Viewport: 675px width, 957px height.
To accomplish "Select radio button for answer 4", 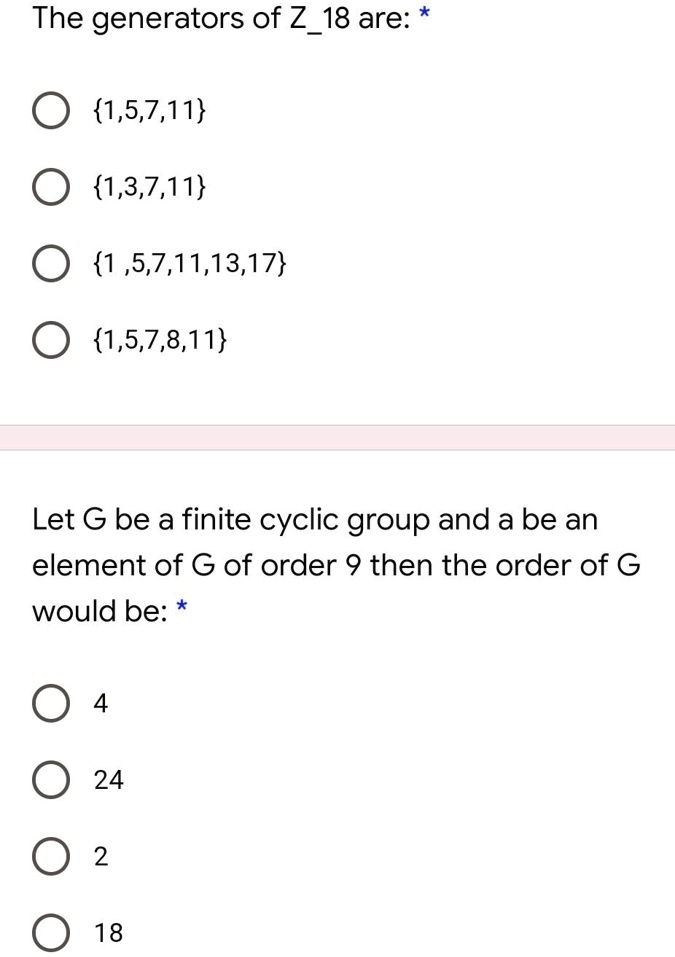I will point(51,703).
